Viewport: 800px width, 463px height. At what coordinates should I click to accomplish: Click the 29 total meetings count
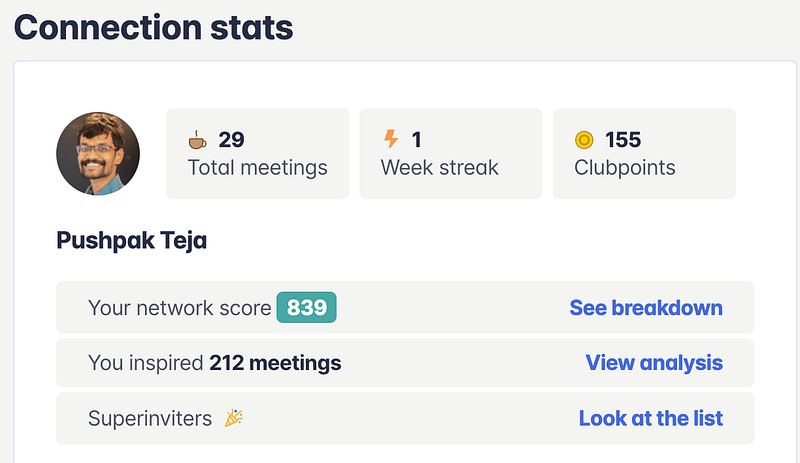231,140
